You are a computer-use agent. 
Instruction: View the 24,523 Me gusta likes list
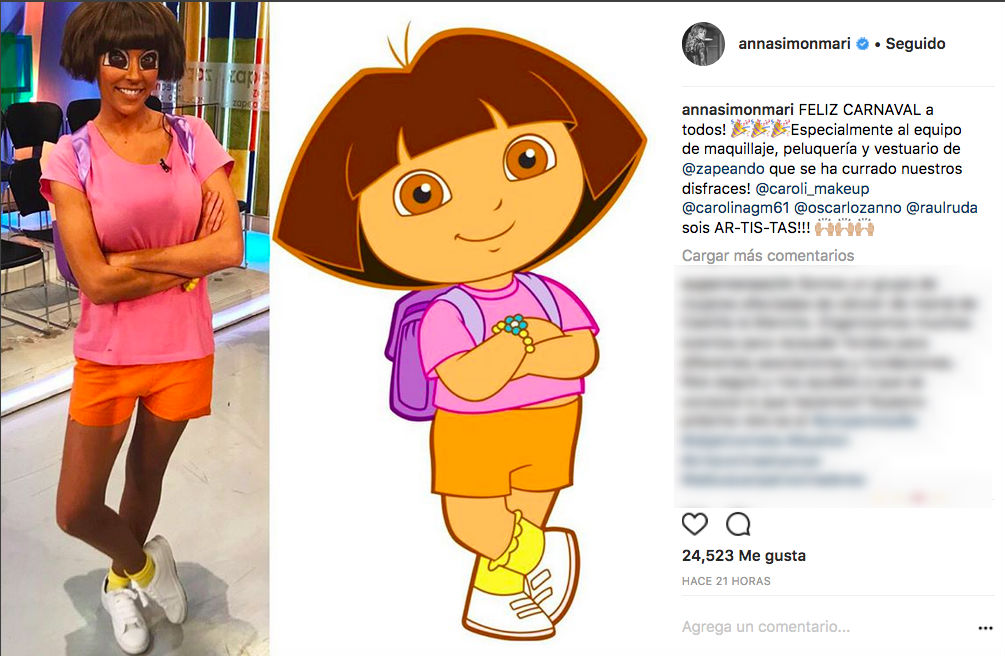[x=743, y=555]
